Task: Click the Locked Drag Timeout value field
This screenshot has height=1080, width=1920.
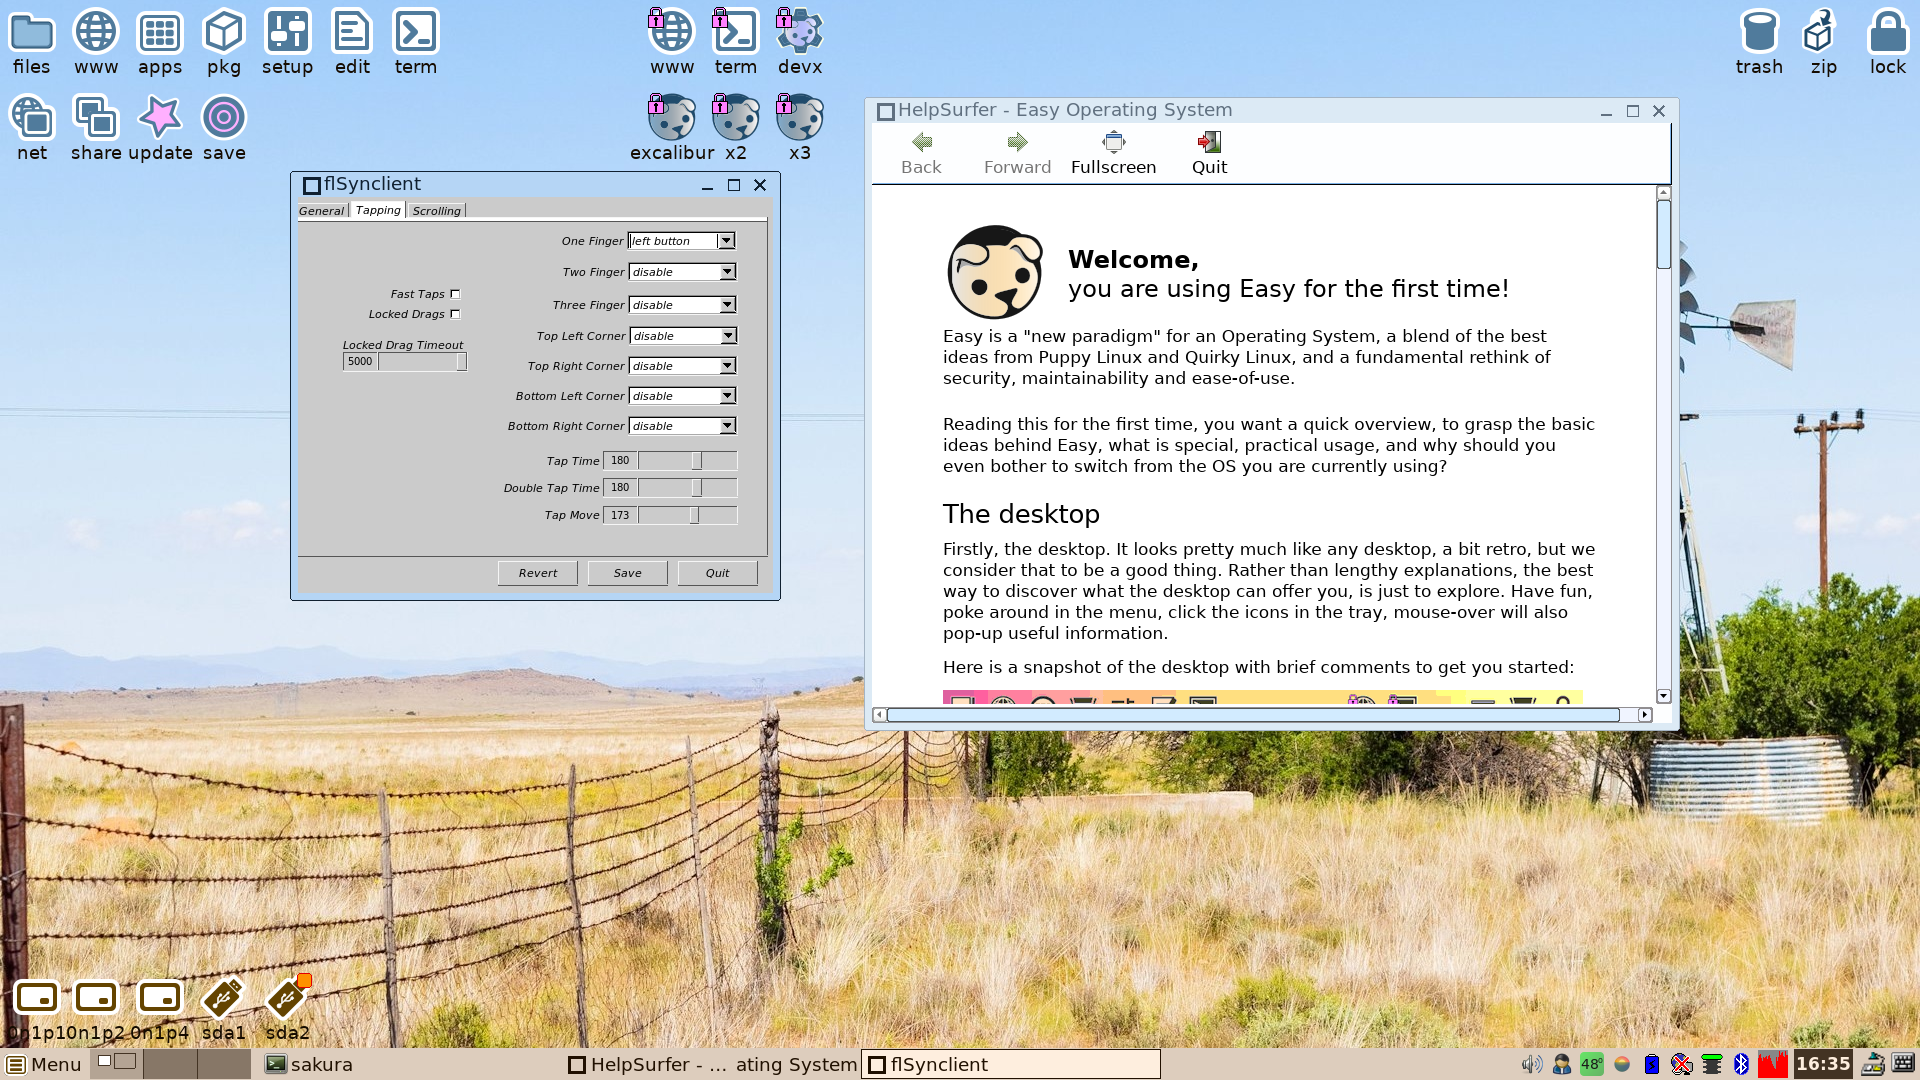Action: tap(360, 362)
